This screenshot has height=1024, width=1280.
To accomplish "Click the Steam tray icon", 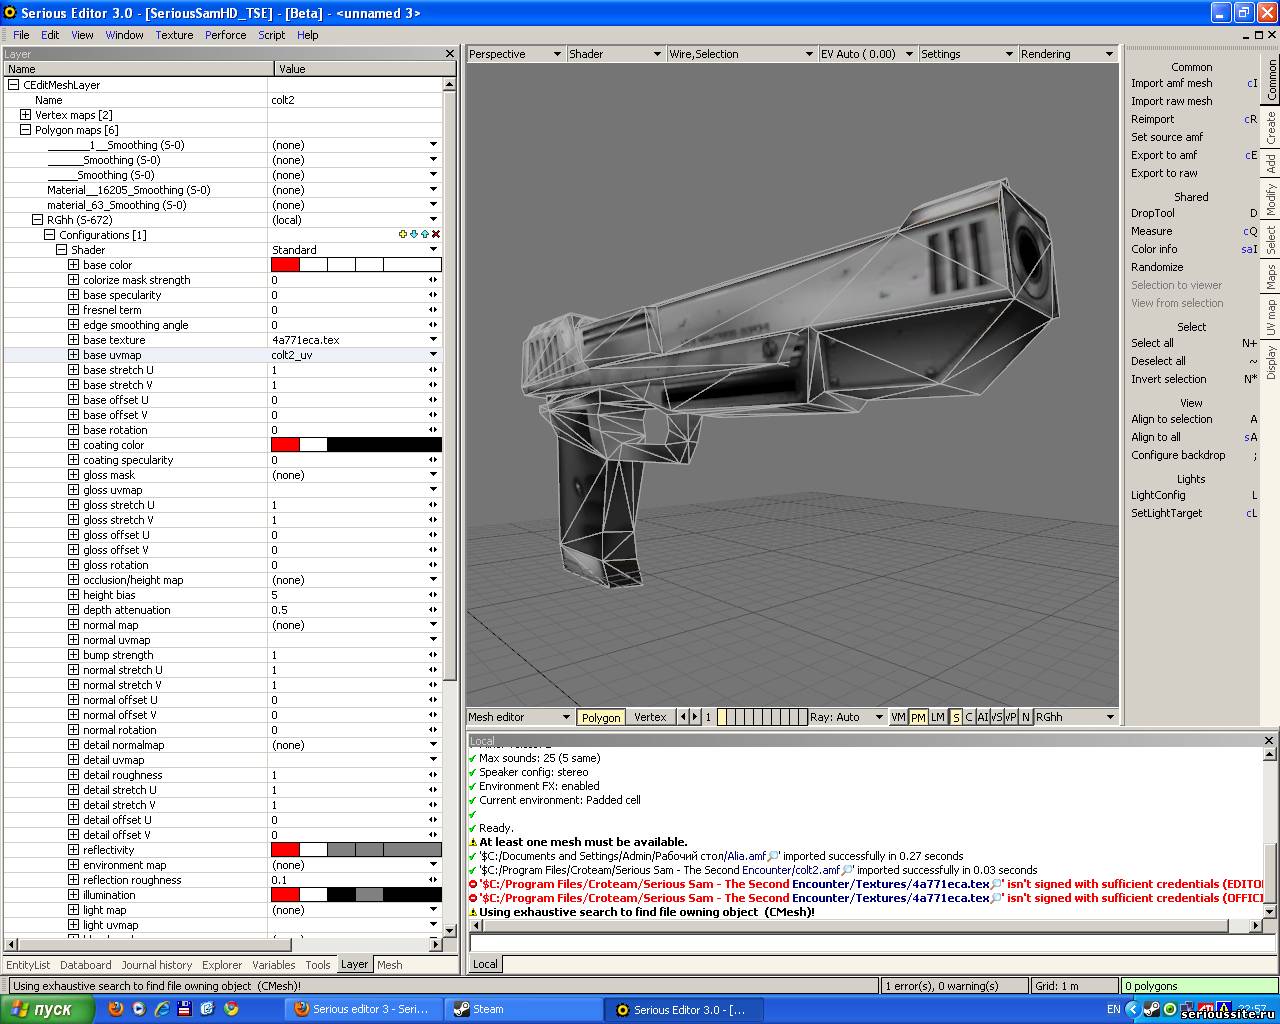I will click(x=1152, y=1009).
